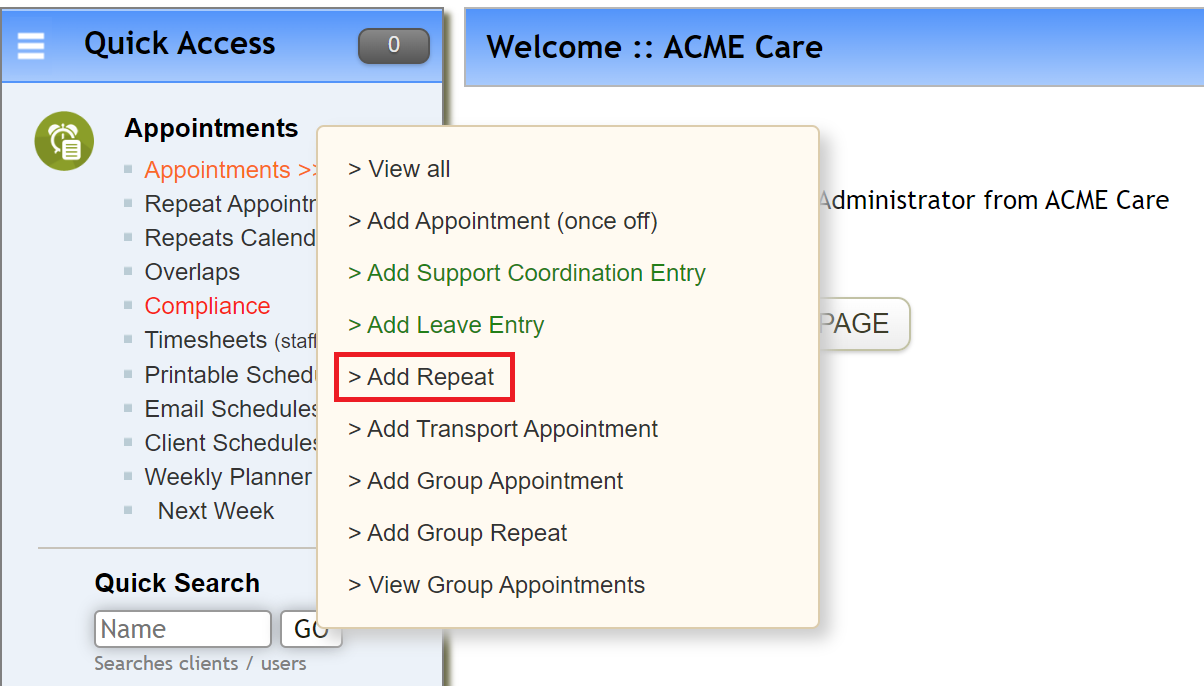Screen dimensions: 1204x686
Task: Click the GO quick search button
Action: [x=312, y=628]
